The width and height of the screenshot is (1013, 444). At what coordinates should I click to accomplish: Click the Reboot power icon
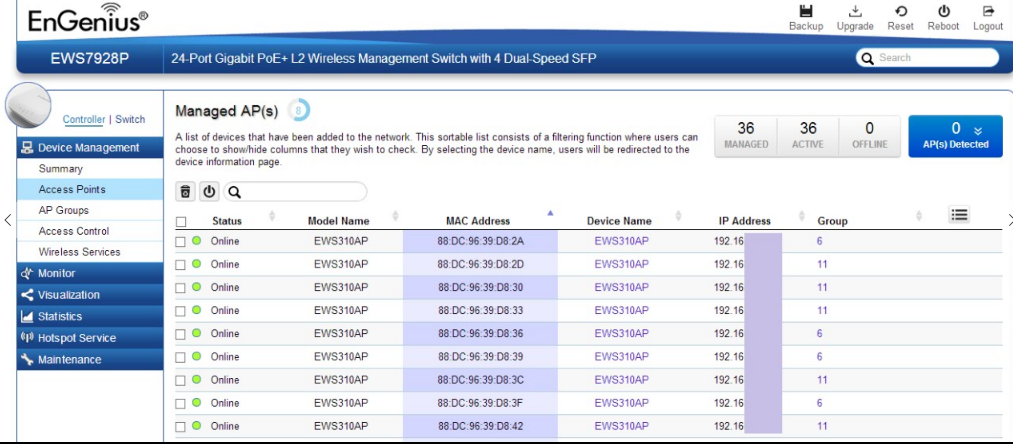(x=943, y=11)
